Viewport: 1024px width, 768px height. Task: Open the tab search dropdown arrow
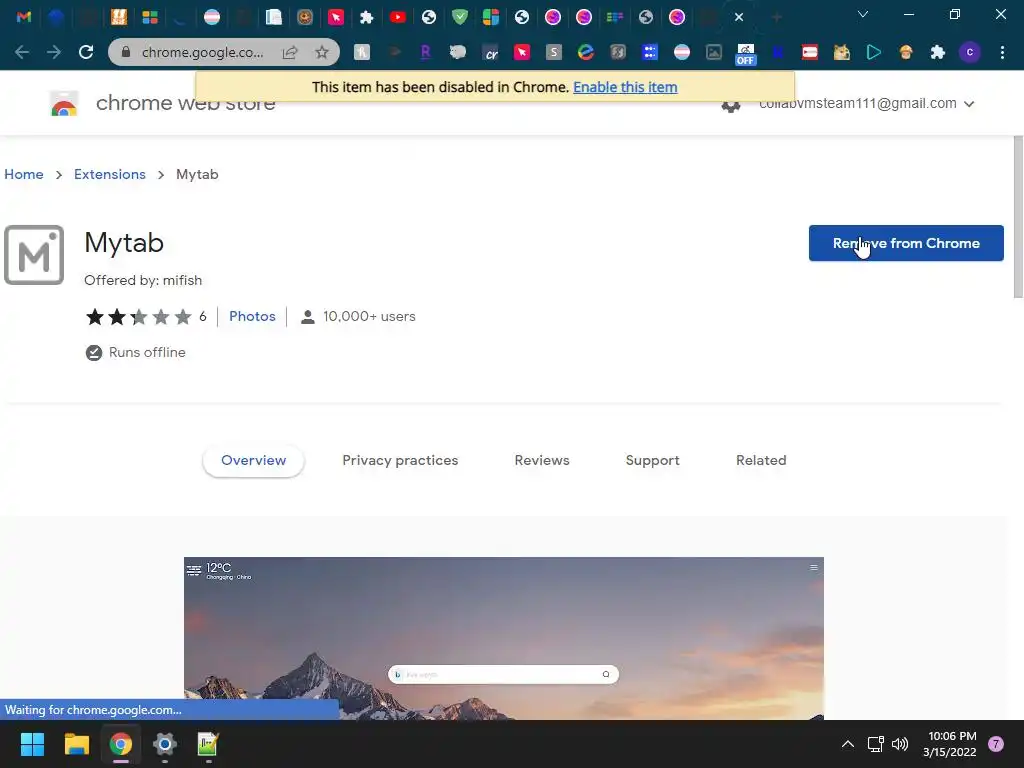863,14
